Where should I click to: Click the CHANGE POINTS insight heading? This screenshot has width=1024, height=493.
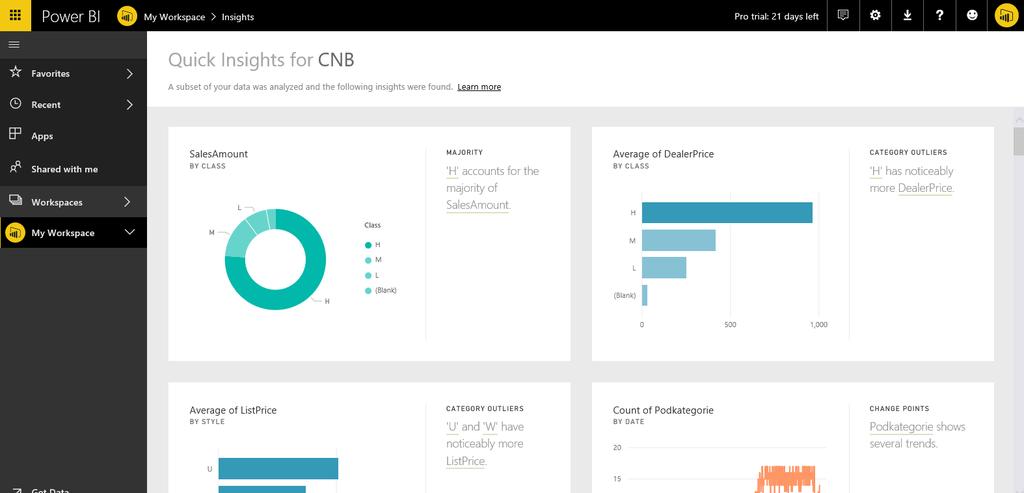tap(899, 409)
